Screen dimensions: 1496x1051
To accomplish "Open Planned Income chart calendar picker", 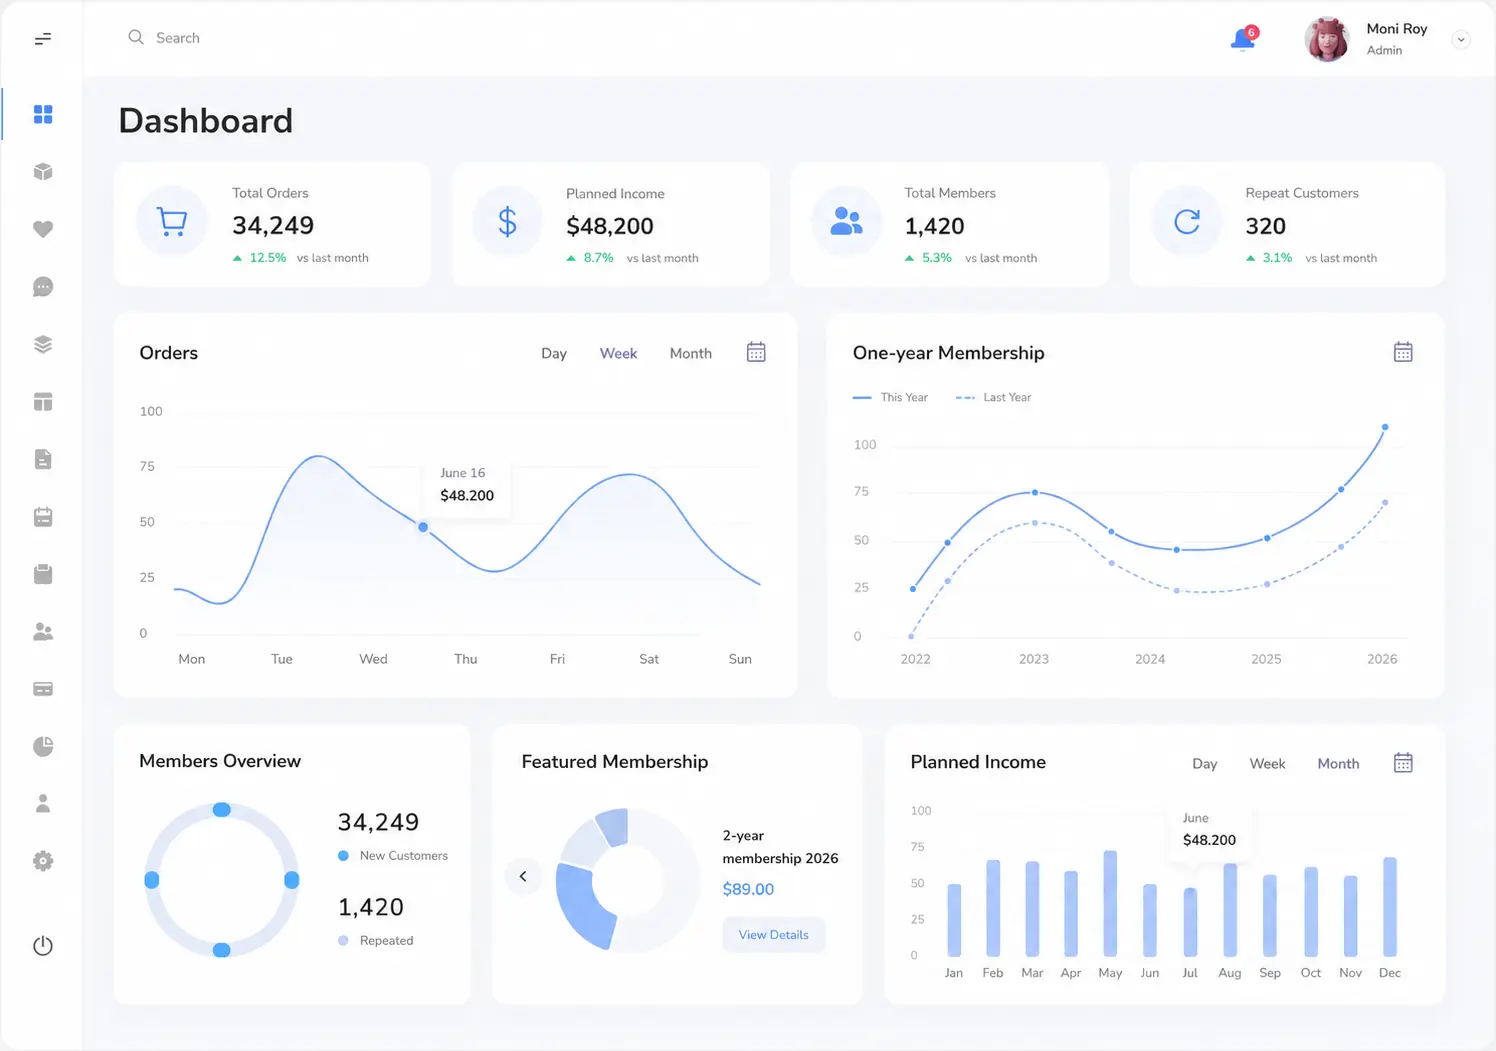I will click(x=1403, y=763).
